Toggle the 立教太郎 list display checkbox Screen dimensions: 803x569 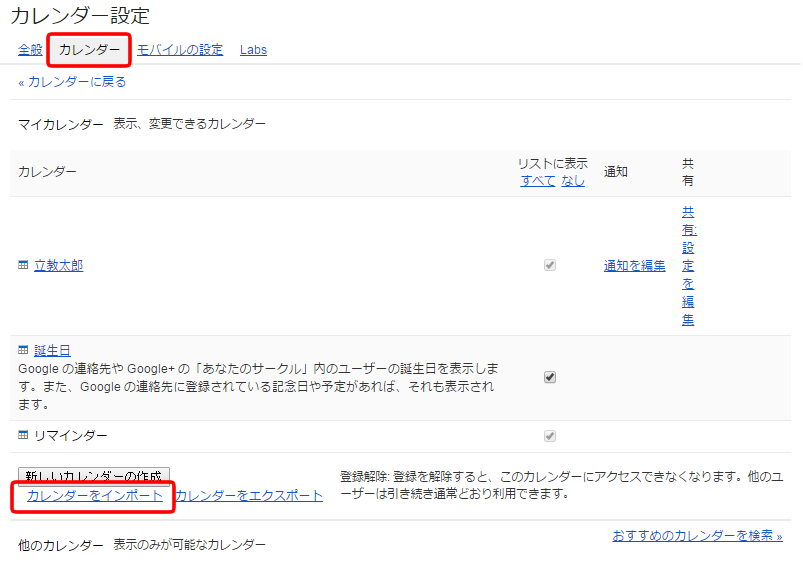pyautogui.click(x=550, y=265)
